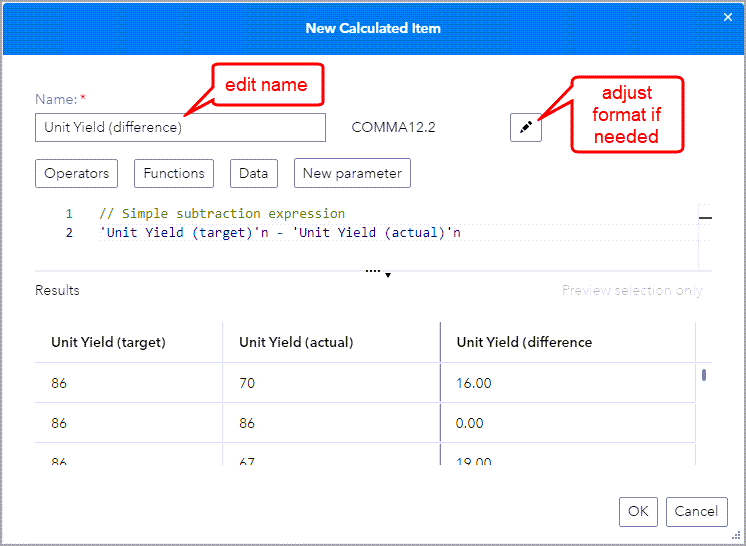The image size is (746, 546).
Task: Click the Name input field
Action: pos(180,127)
